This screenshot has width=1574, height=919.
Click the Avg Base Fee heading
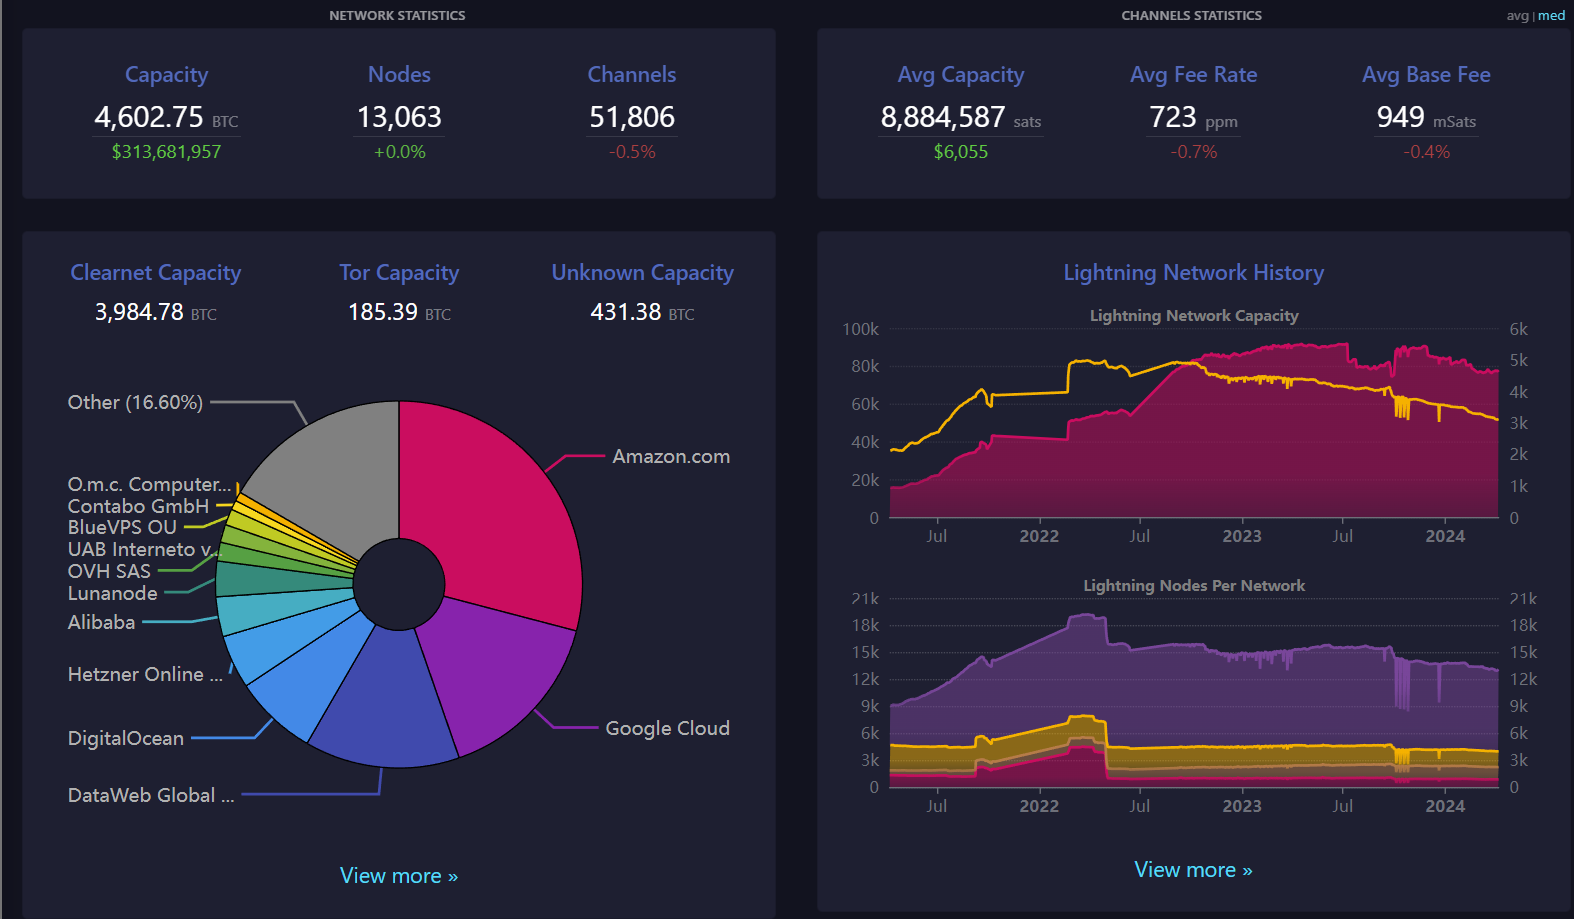pyautogui.click(x=1426, y=75)
